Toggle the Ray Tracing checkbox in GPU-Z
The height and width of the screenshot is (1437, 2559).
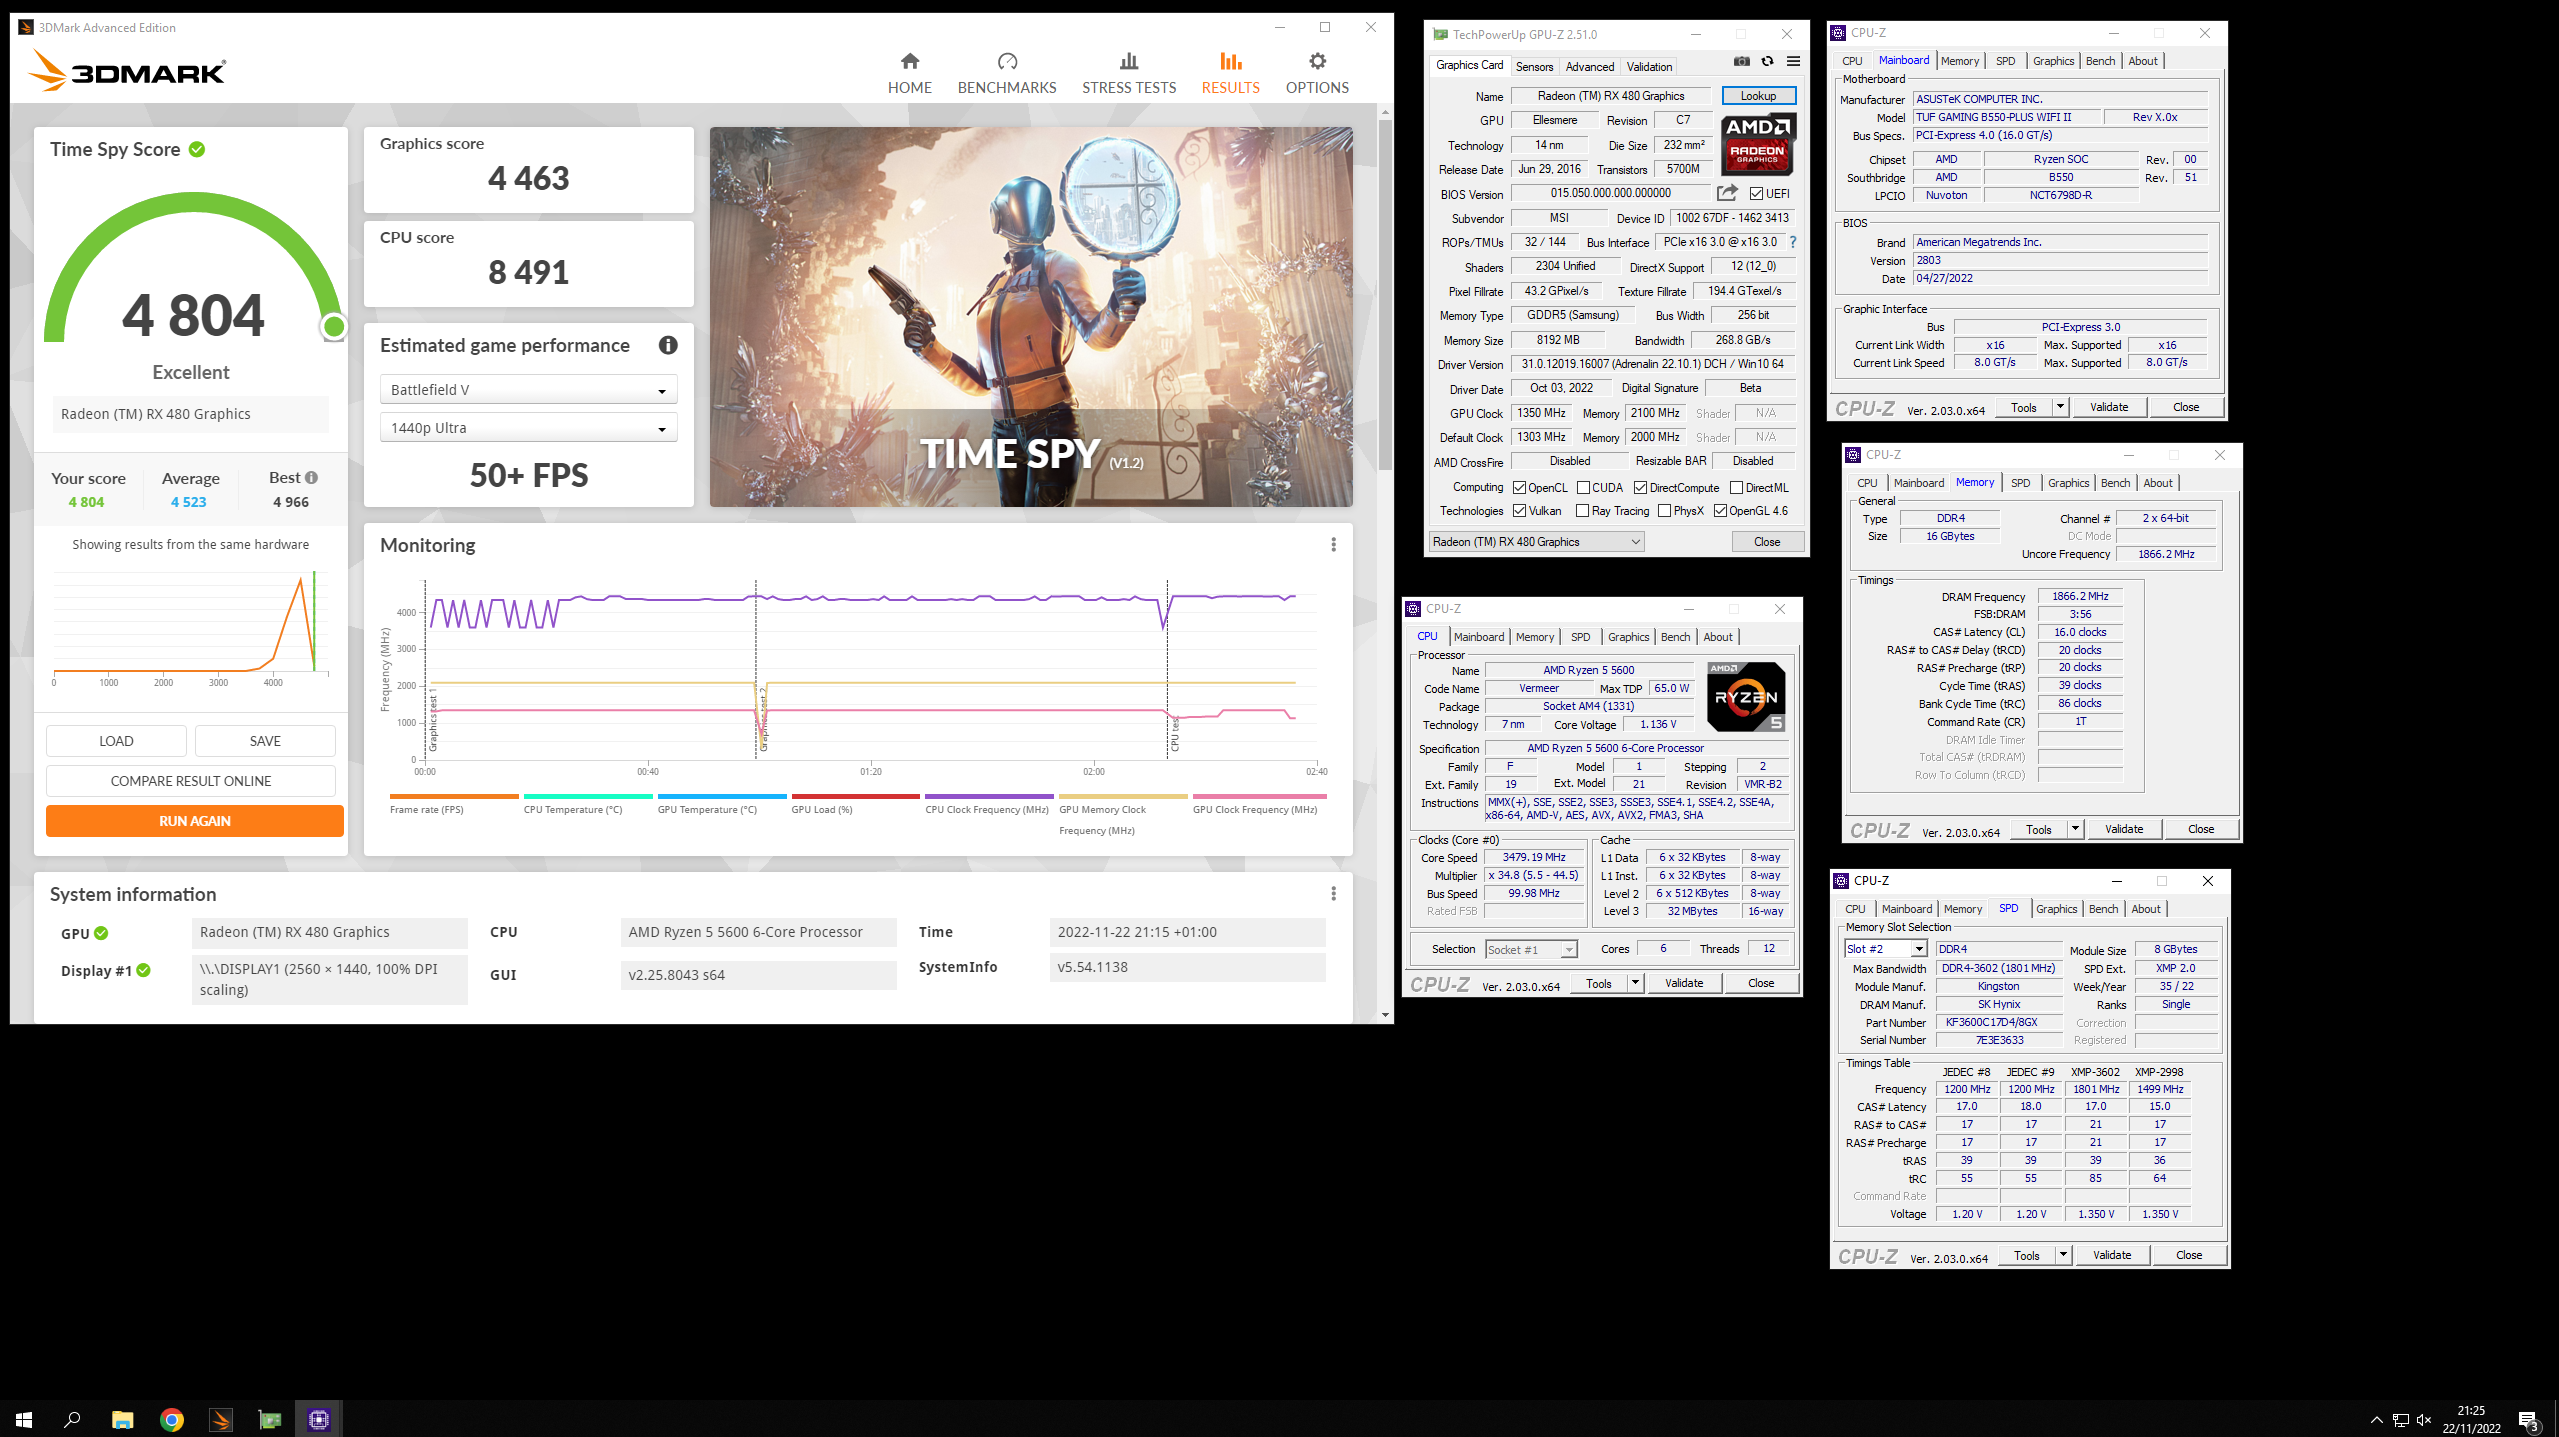[x=1582, y=511]
